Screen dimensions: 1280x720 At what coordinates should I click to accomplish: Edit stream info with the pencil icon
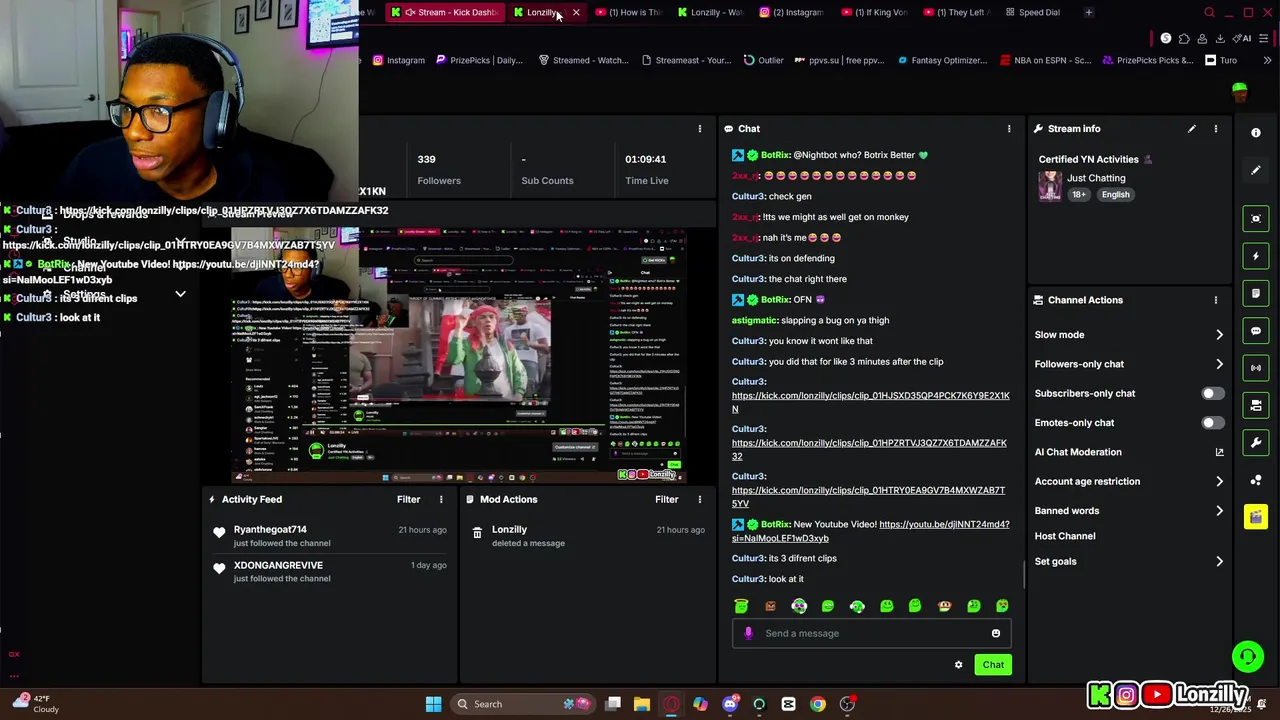[x=1191, y=129]
